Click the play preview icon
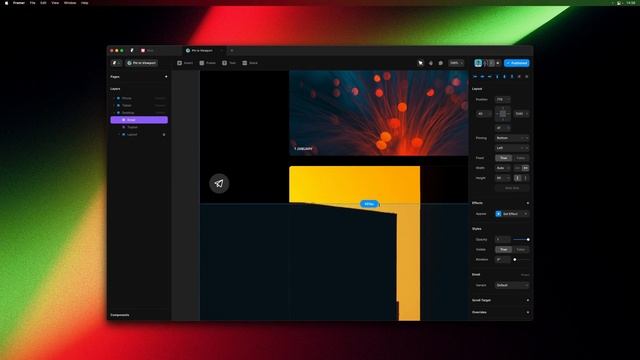The height and width of the screenshot is (360, 640). [x=498, y=63]
